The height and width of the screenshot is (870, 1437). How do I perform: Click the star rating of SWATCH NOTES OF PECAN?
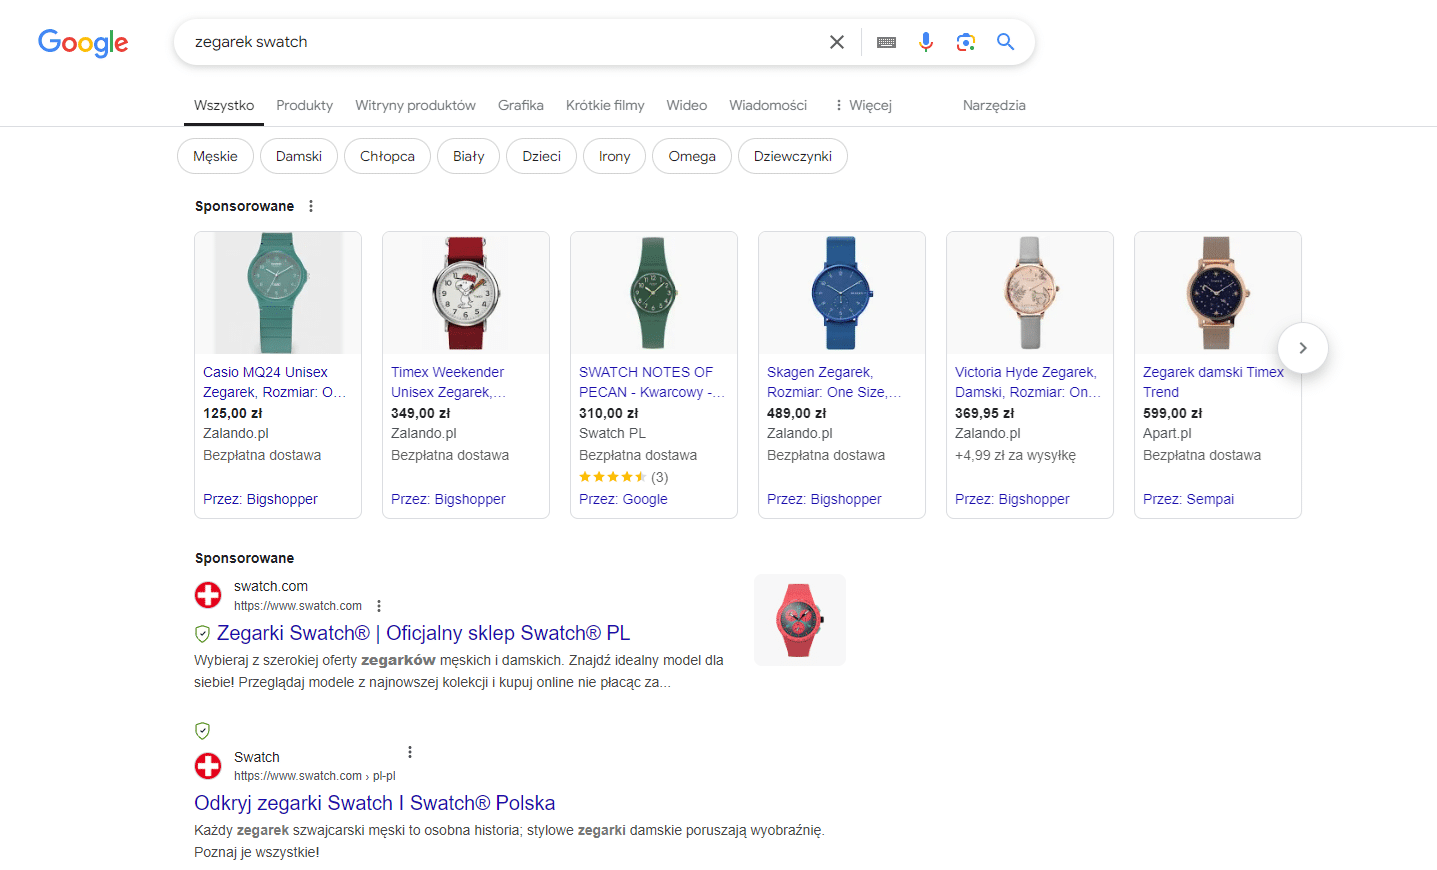point(613,477)
